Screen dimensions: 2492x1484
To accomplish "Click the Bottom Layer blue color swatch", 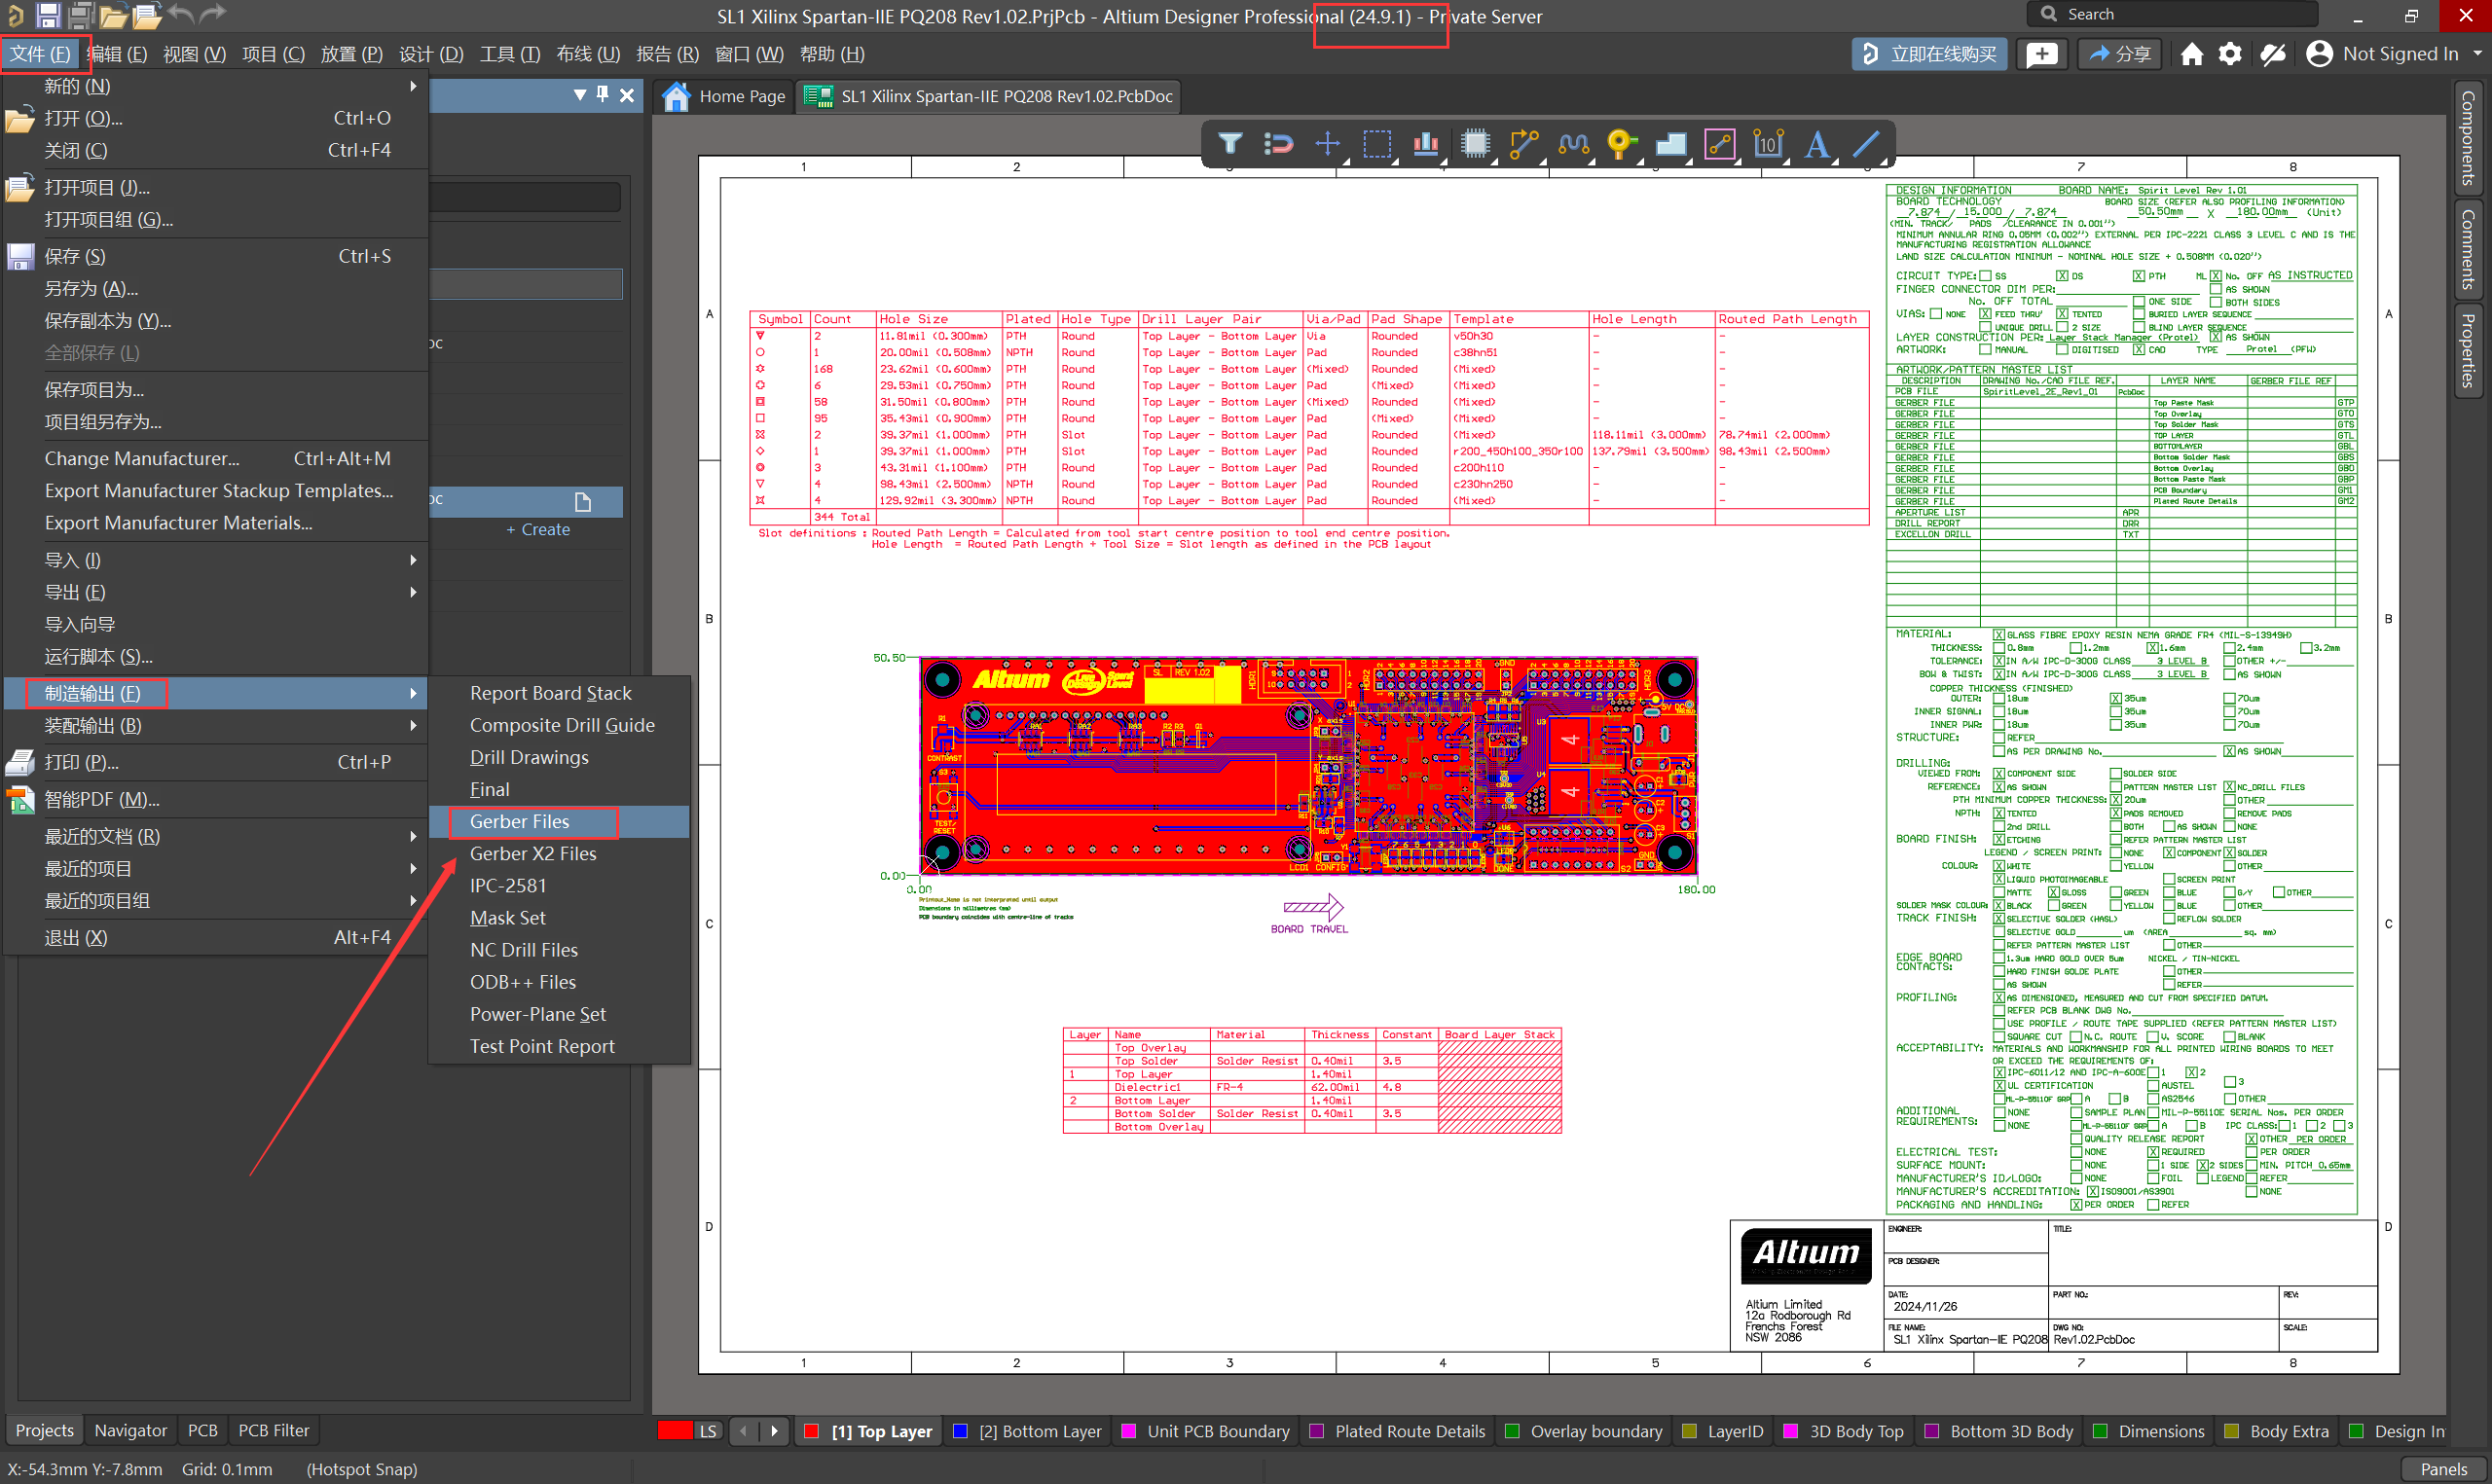I will tap(960, 1431).
